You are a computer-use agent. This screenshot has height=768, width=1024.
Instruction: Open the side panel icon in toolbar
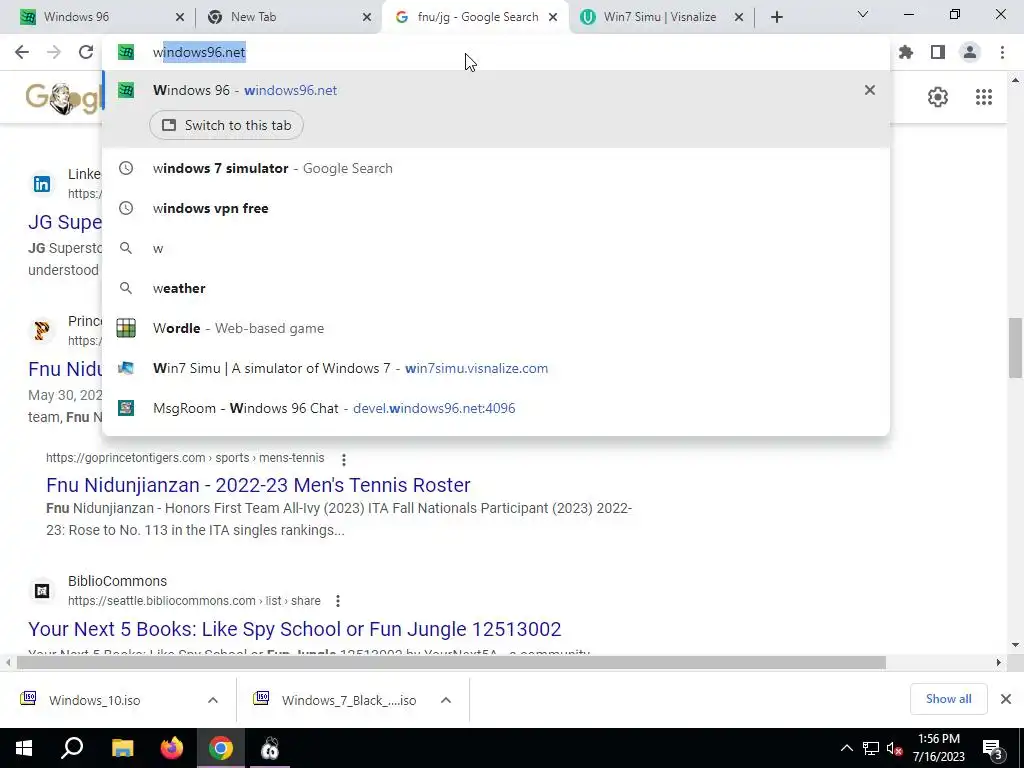938,52
